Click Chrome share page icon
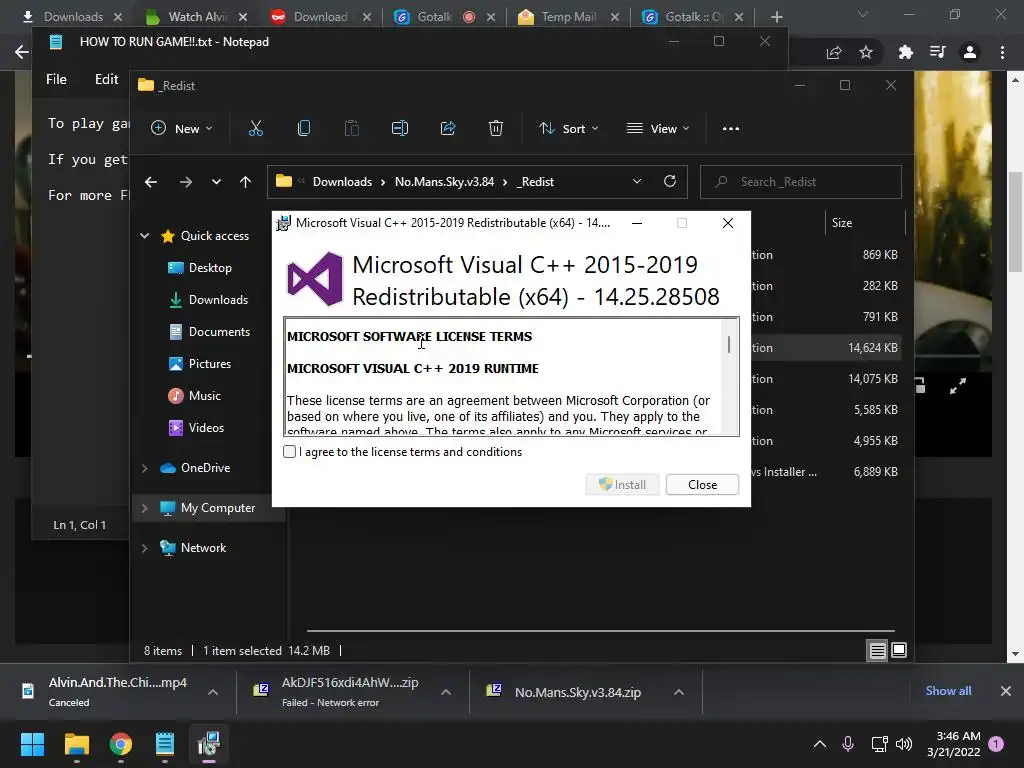The width and height of the screenshot is (1024, 768). tap(834, 52)
